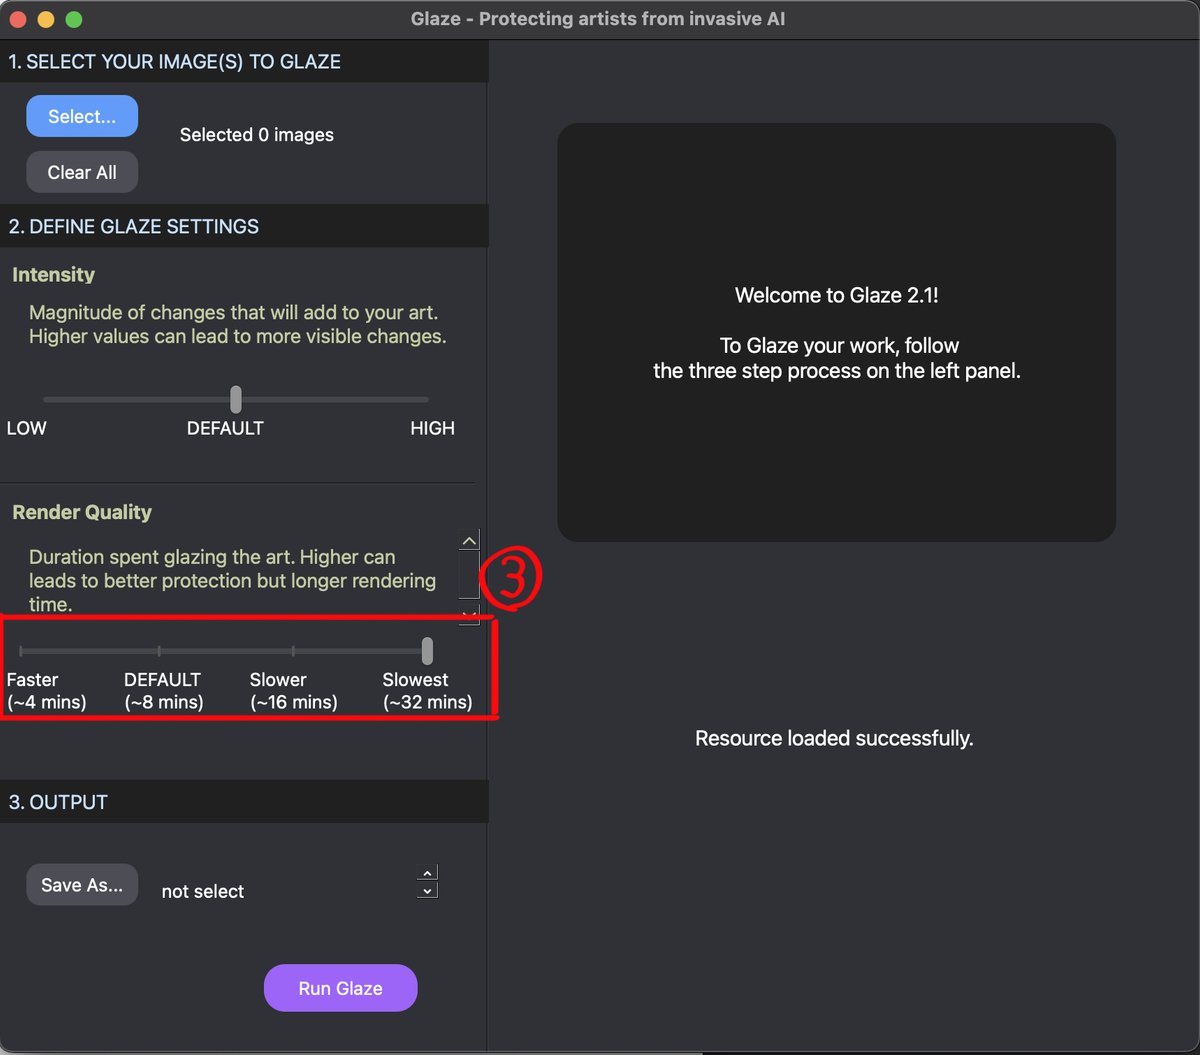The image size is (1200, 1055).
Task: Click the Intensity heading
Action: (54, 275)
